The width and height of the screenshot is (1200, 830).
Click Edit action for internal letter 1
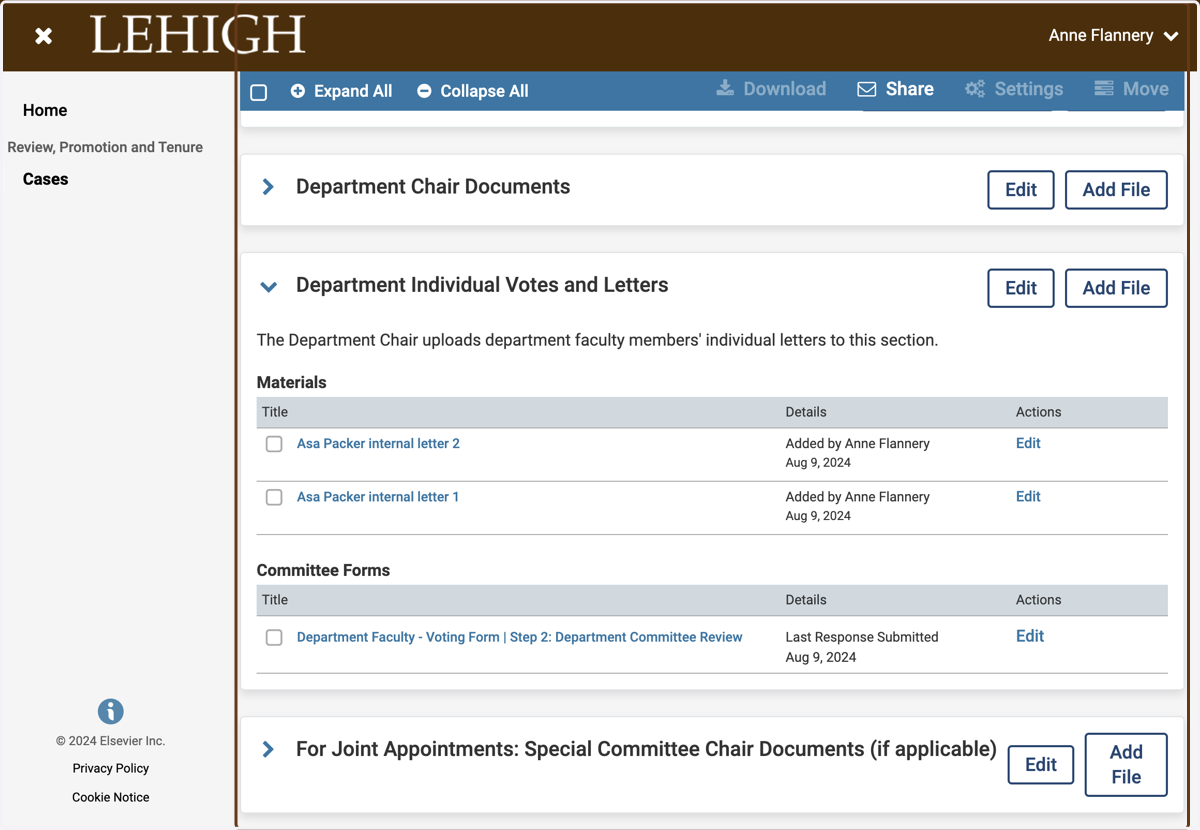click(x=1028, y=496)
